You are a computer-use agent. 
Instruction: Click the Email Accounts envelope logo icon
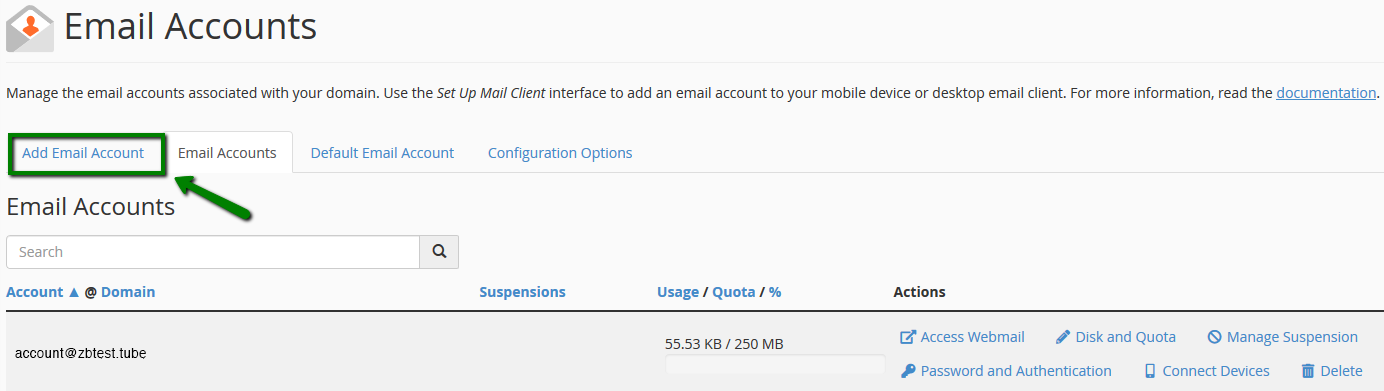tap(30, 28)
